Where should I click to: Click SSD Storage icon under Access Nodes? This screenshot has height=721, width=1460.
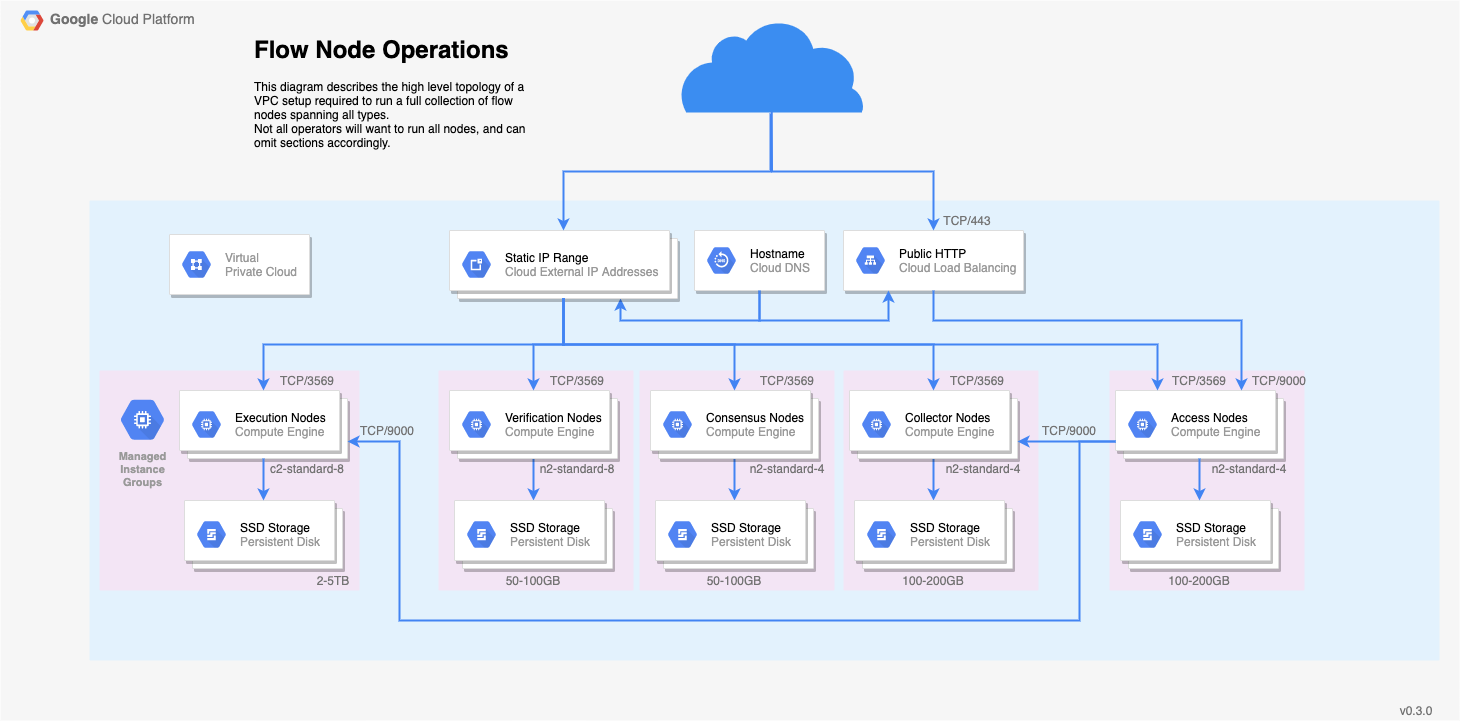(x=1147, y=535)
